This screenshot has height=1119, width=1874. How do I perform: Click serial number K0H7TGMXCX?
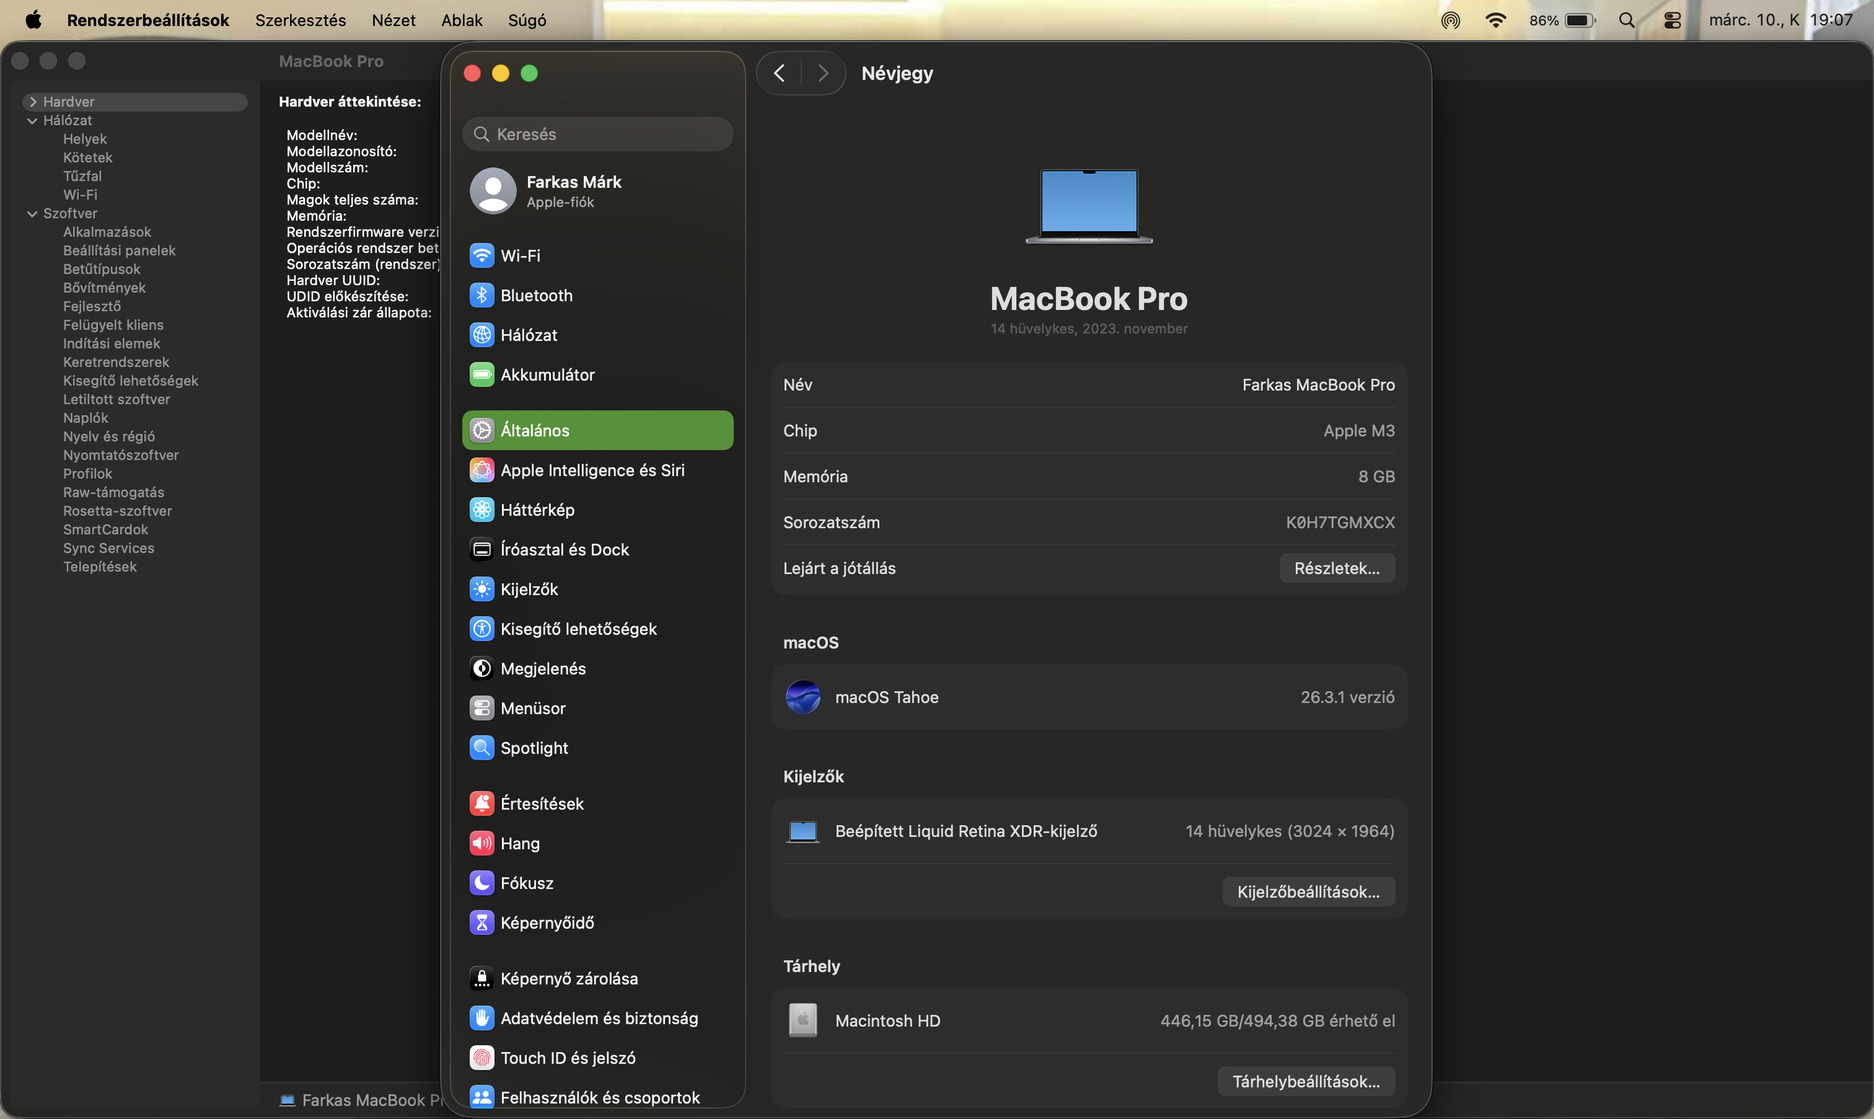coord(1340,522)
